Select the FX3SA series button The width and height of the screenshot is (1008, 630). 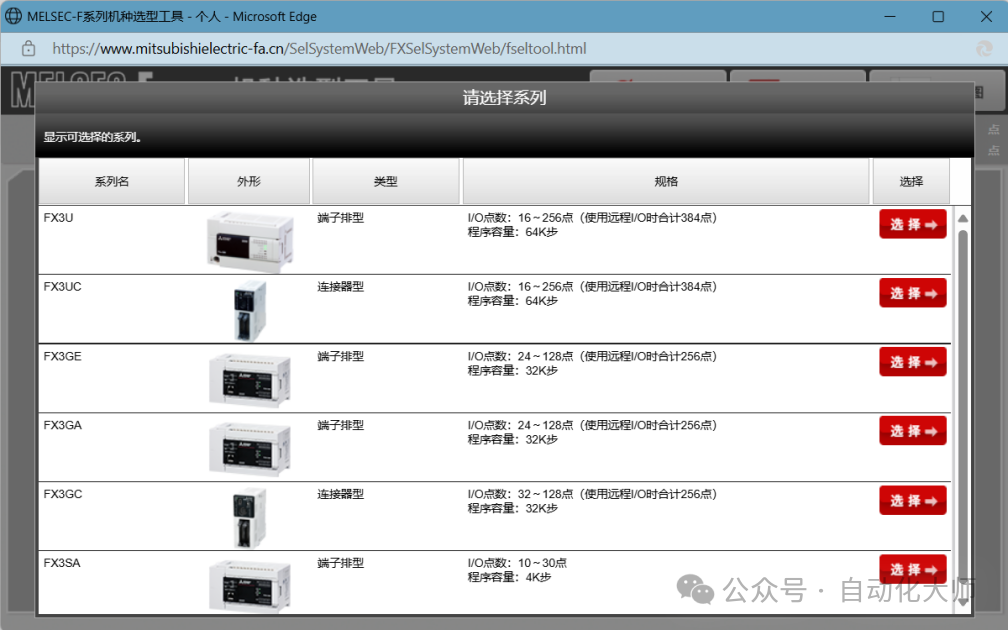(913, 569)
